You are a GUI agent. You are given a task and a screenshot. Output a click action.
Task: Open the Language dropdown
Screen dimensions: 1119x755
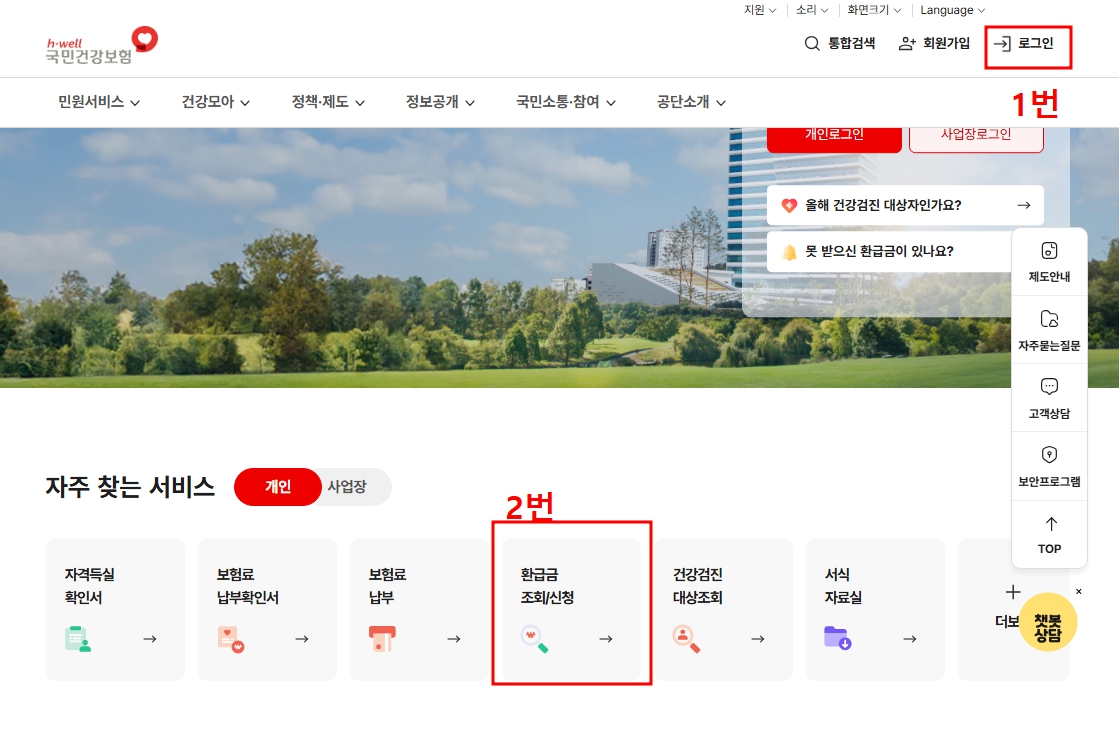(x=953, y=10)
